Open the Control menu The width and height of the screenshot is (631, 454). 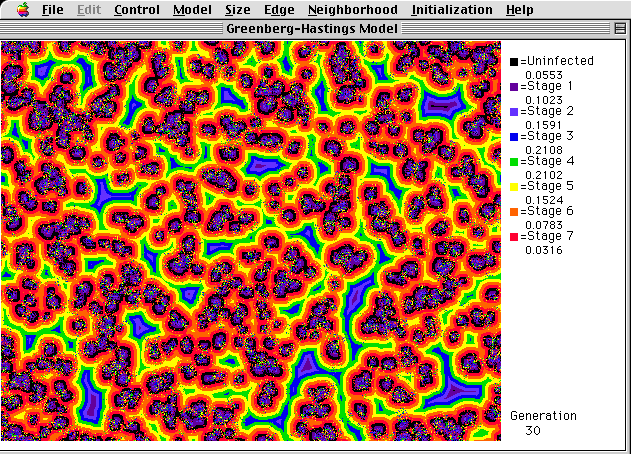click(x=136, y=10)
